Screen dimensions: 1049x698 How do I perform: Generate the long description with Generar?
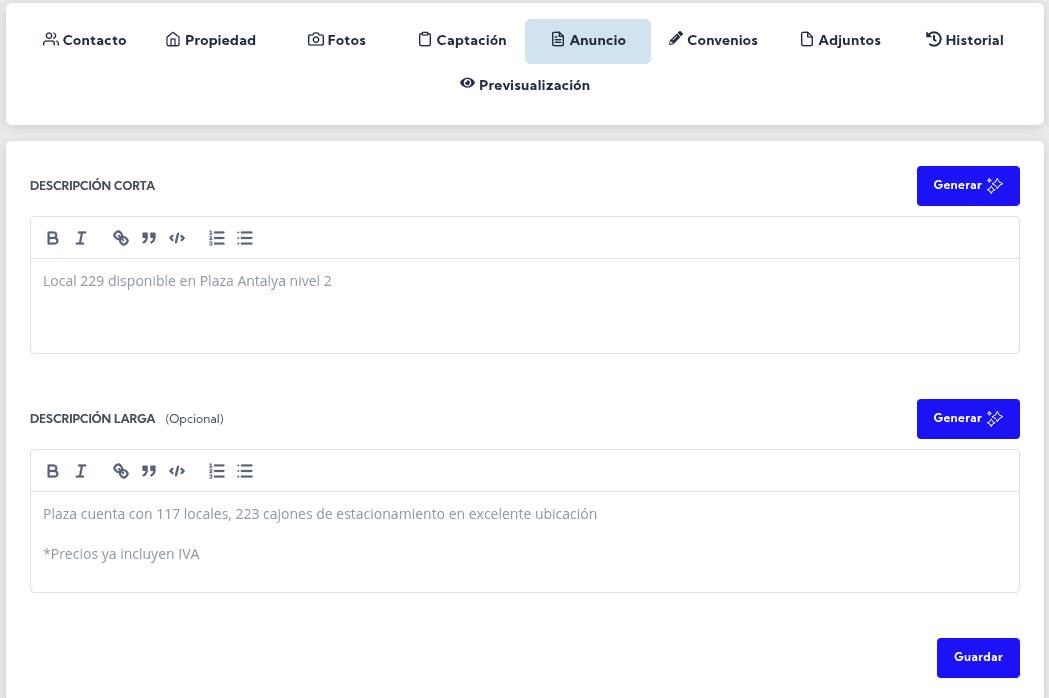pos(967,419)
